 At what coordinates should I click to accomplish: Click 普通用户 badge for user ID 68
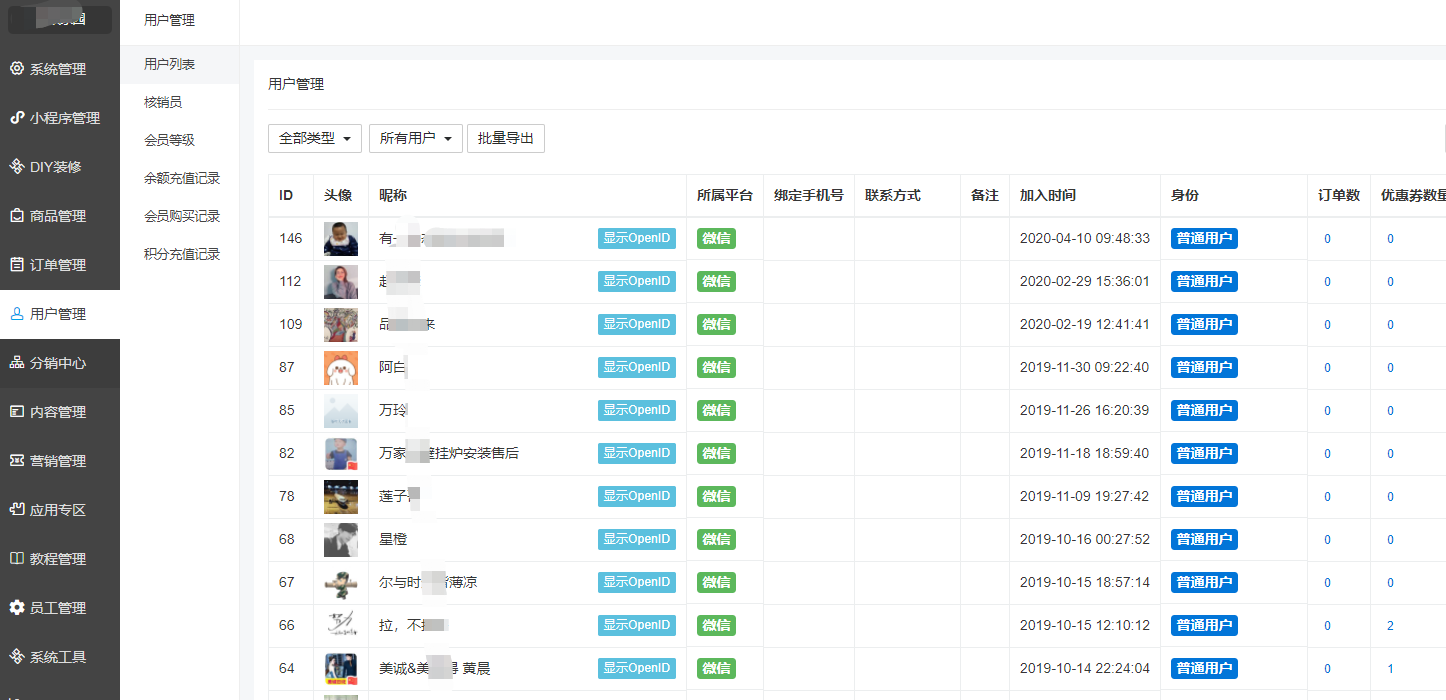click(x=1204, y=540)
